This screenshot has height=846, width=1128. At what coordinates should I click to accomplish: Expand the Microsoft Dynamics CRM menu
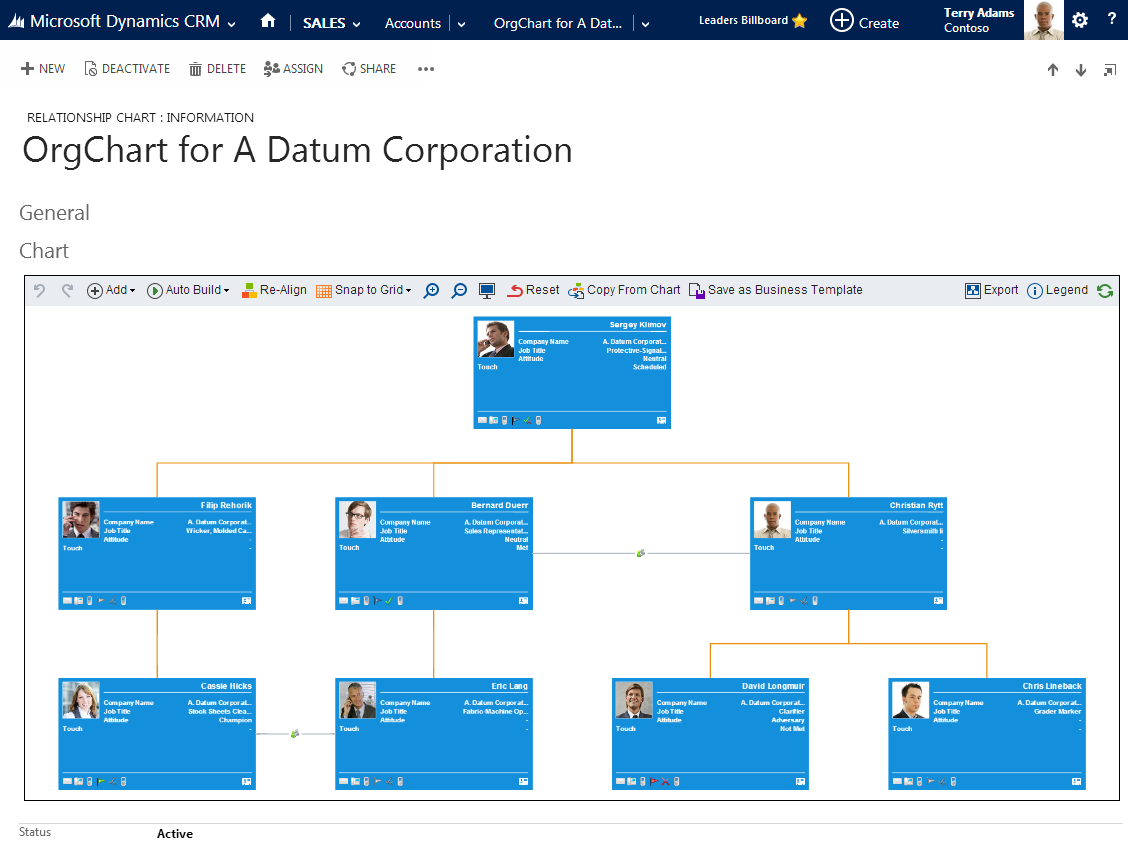231,24
